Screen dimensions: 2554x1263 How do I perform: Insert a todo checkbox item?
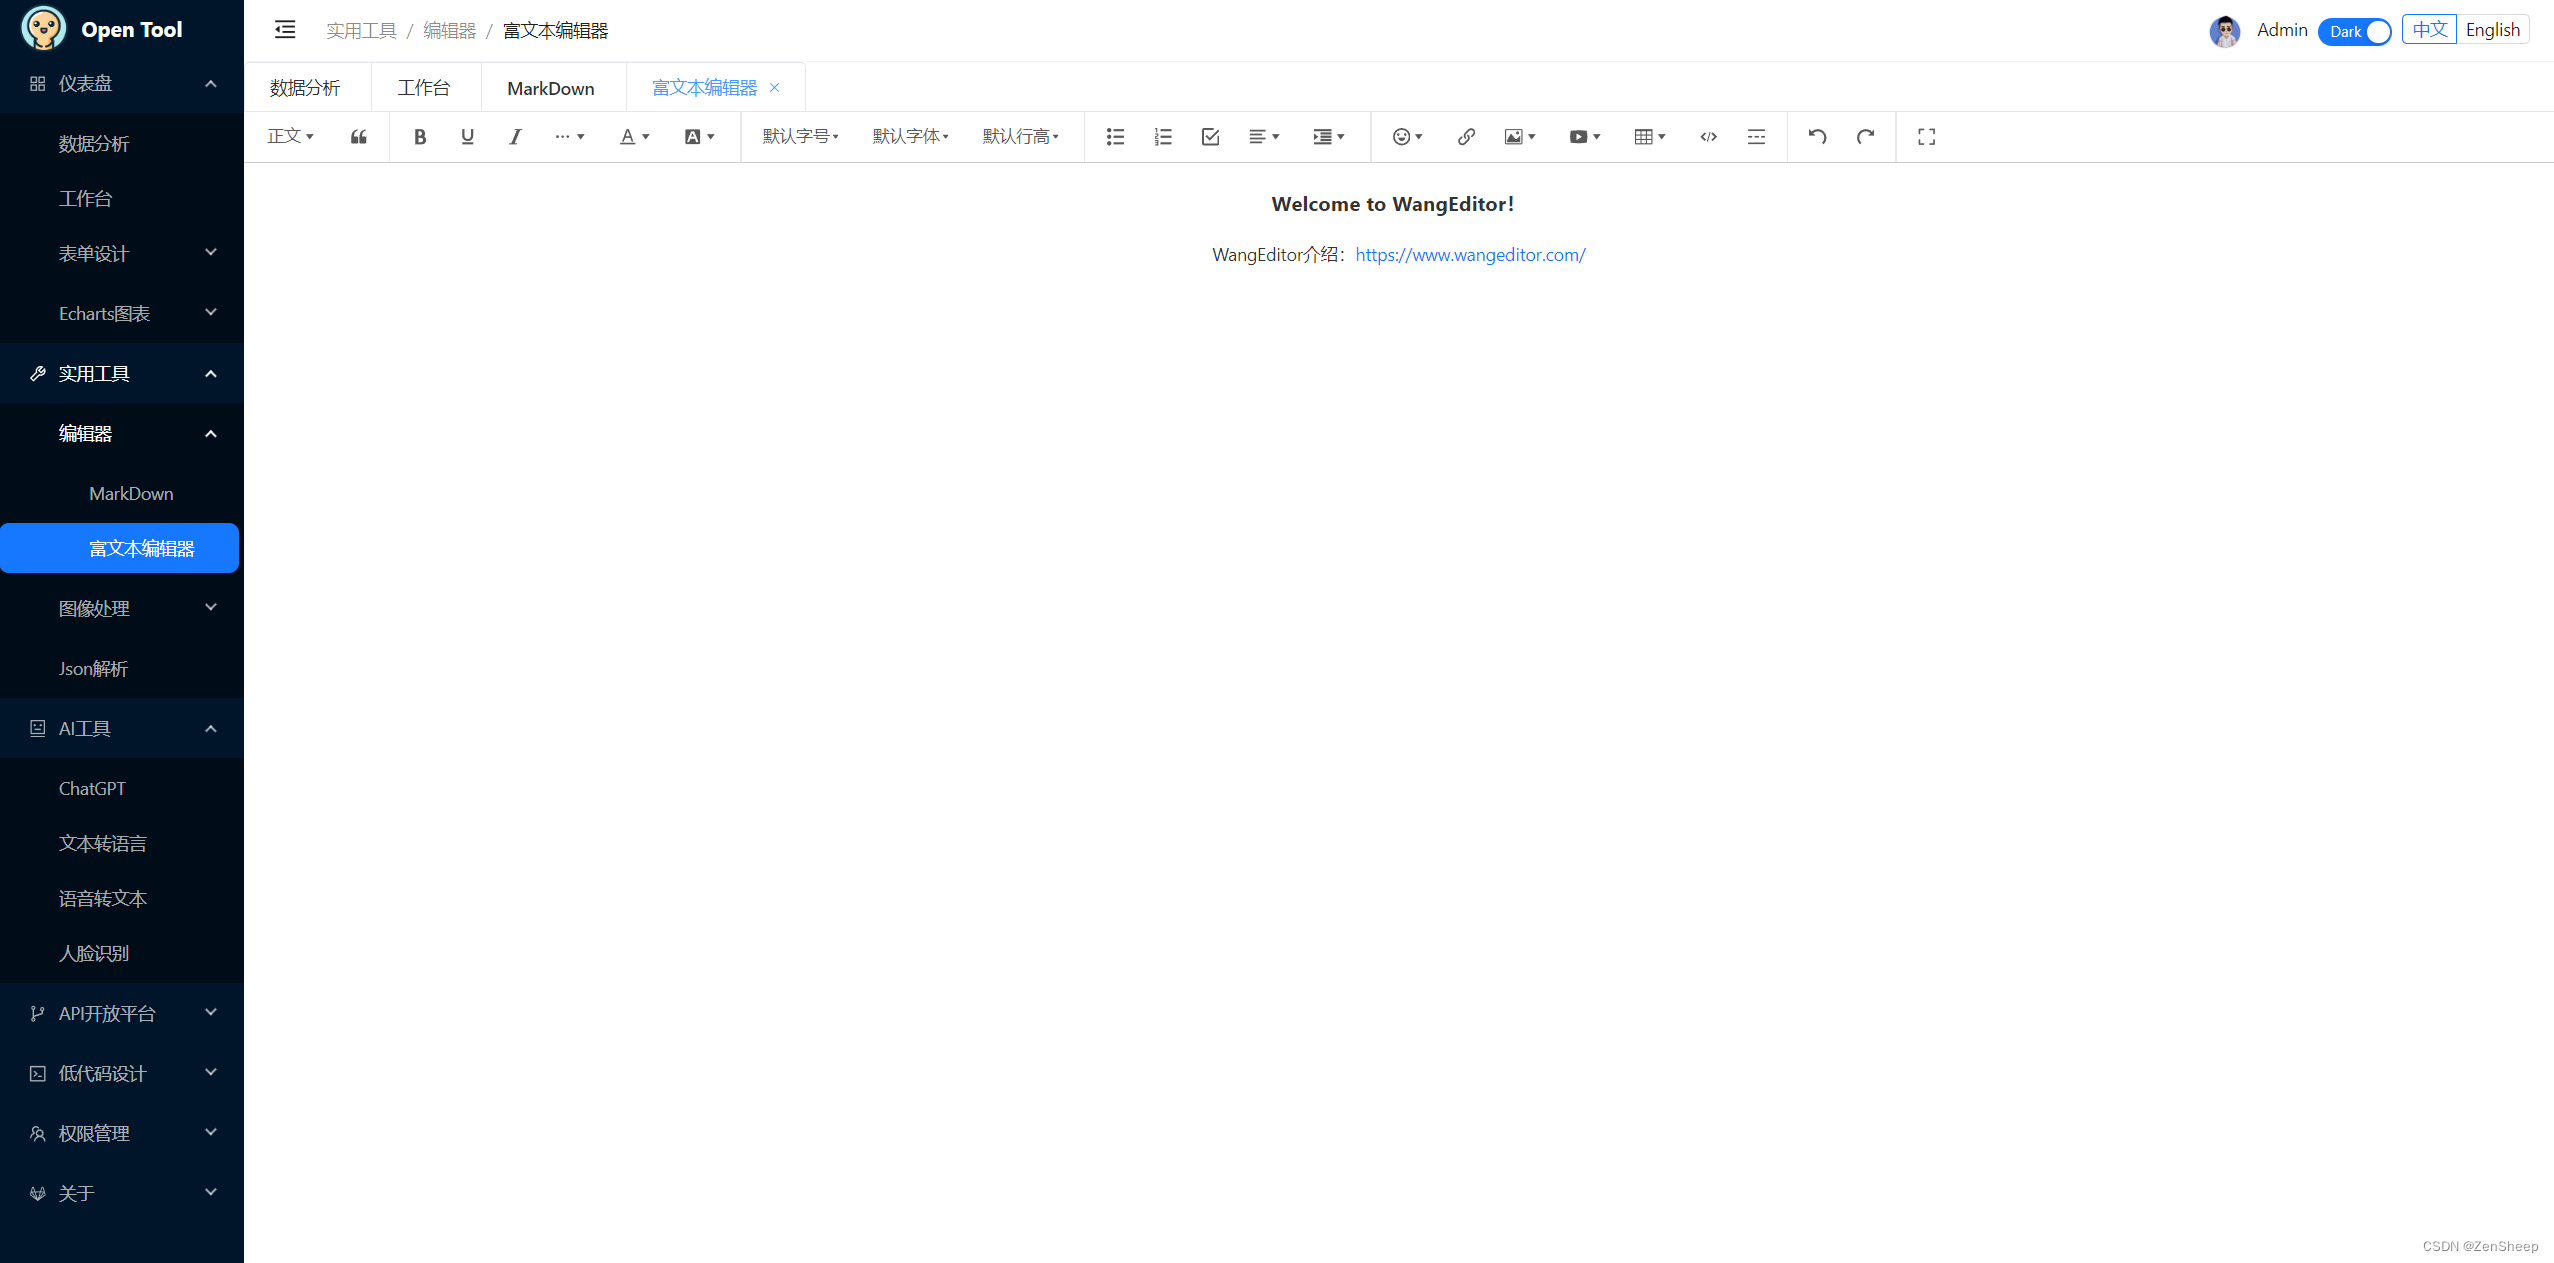click(x=1210, y=137)
